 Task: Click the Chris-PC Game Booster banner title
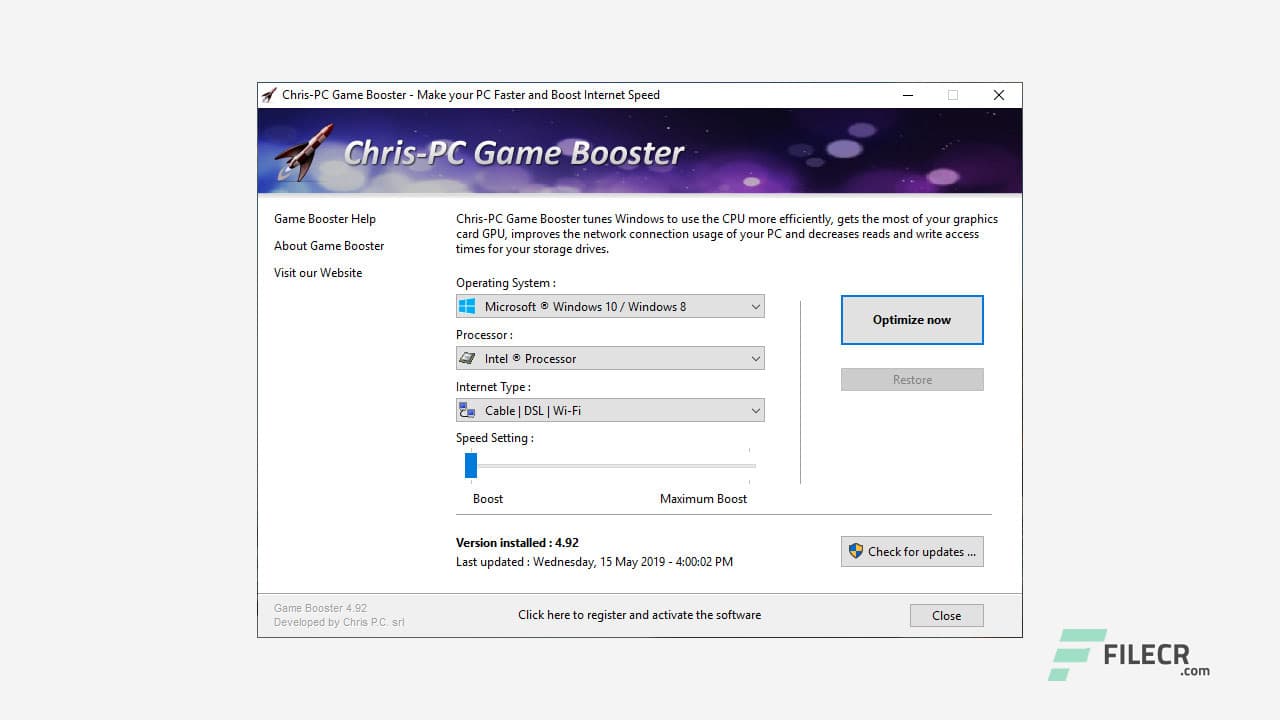pos(514,153)
